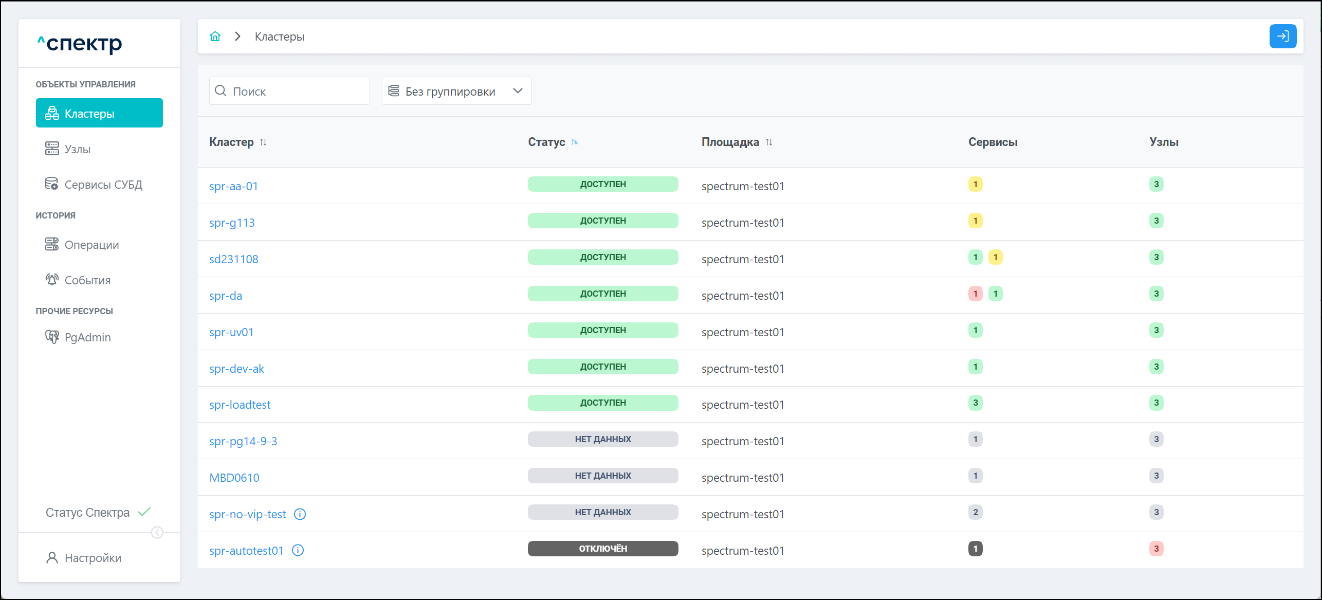Sort table by Кластер column
Screen dimensions: 1322x601
pos(263,142)
